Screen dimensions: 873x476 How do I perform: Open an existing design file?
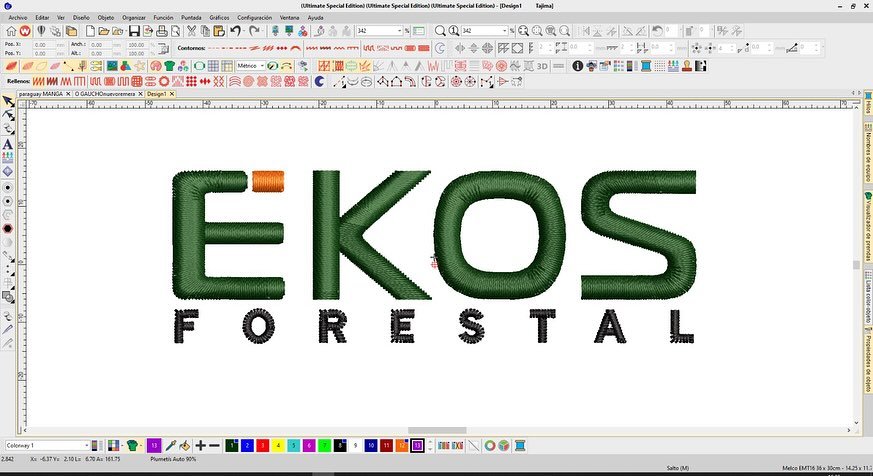103,31
